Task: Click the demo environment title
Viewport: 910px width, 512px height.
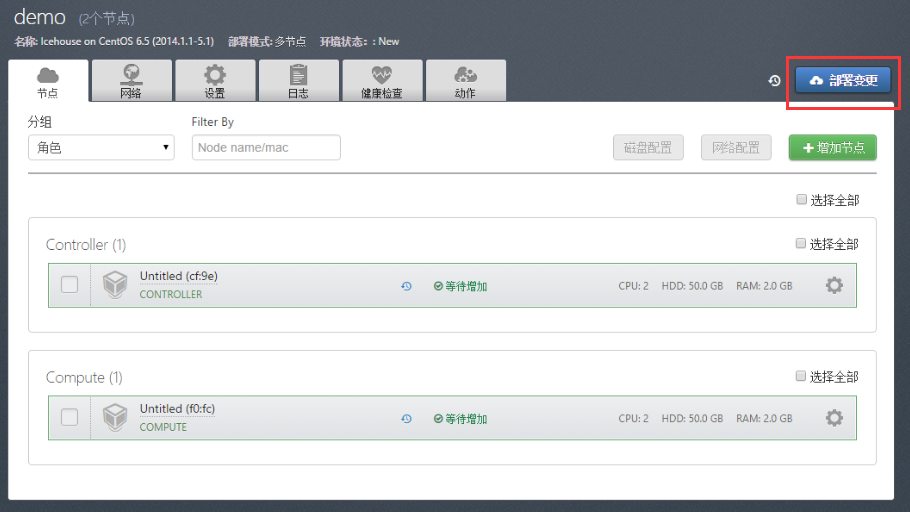Action: click(39, 17)
